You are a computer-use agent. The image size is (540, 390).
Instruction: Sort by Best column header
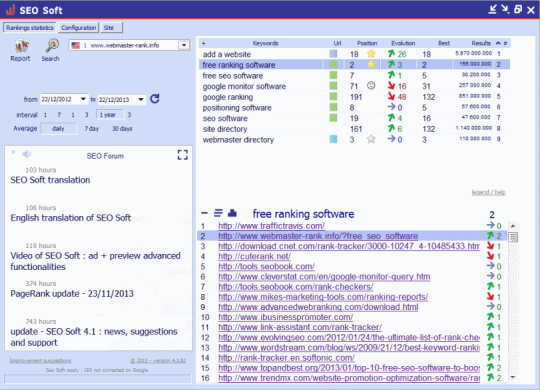click(x=444, y=43)
